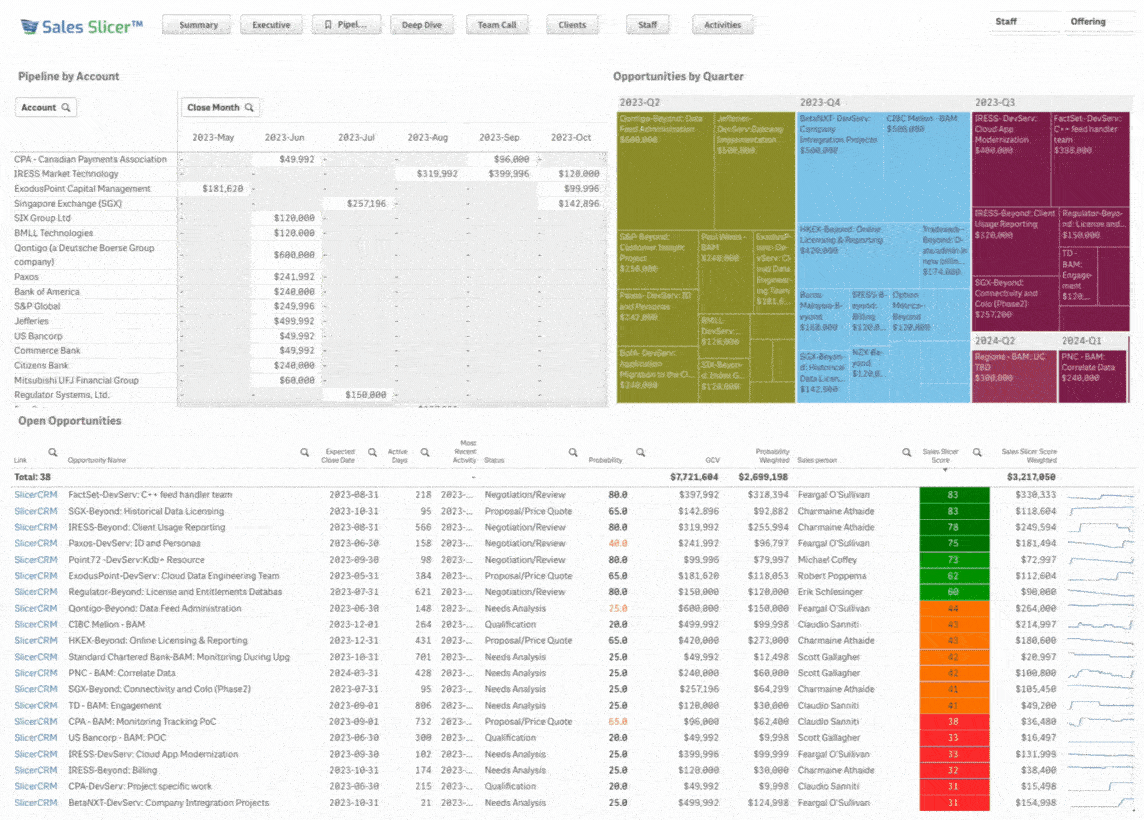
Task: Click search icon beside Expected Close Date
Action: pos(372,452)
